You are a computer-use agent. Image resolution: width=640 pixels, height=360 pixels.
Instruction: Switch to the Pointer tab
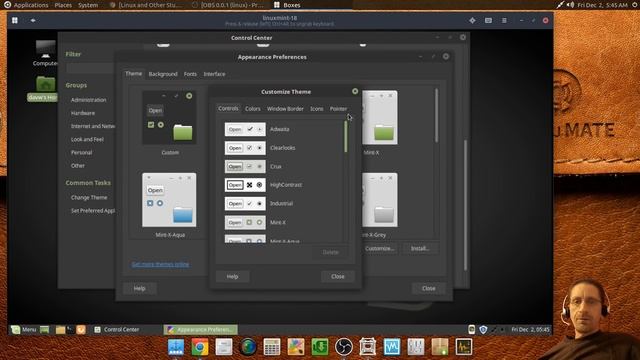pos(338,109)
